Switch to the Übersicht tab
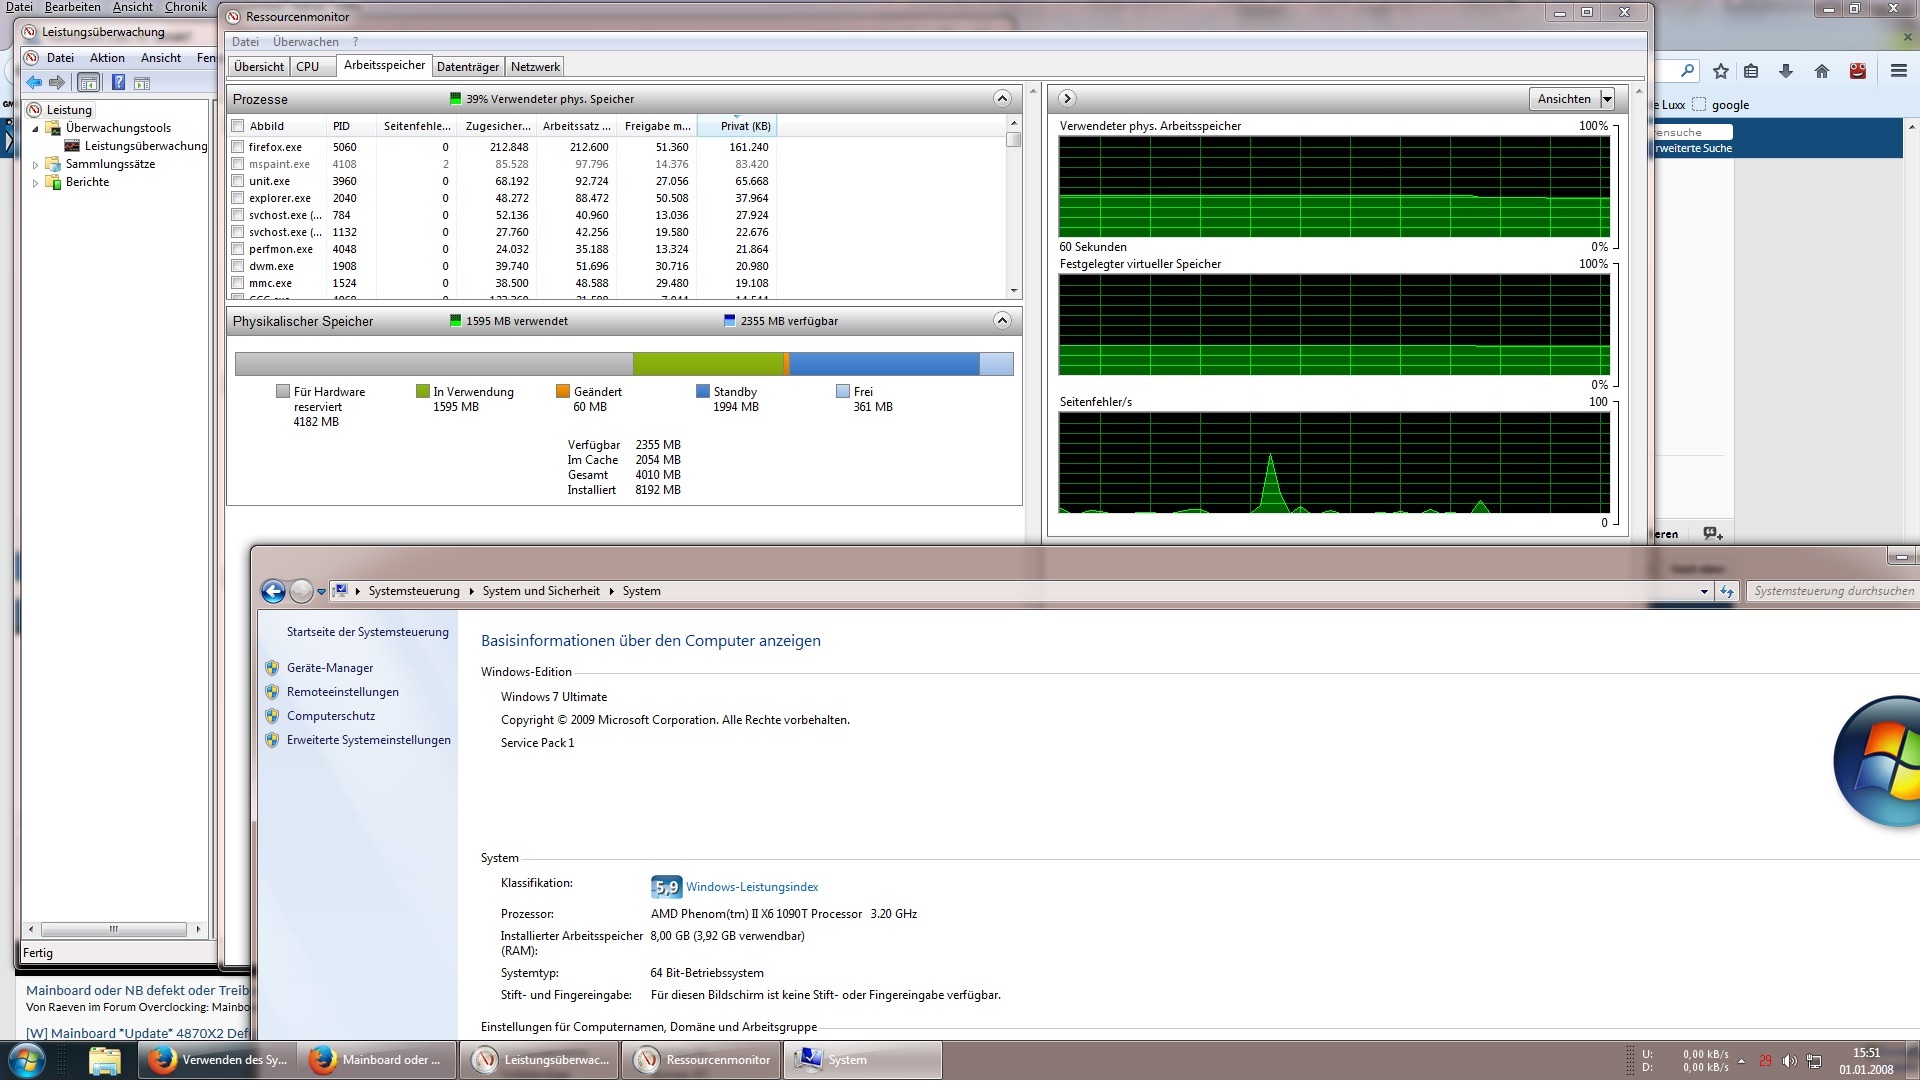1920x1081 pixels. coord(259,67)
